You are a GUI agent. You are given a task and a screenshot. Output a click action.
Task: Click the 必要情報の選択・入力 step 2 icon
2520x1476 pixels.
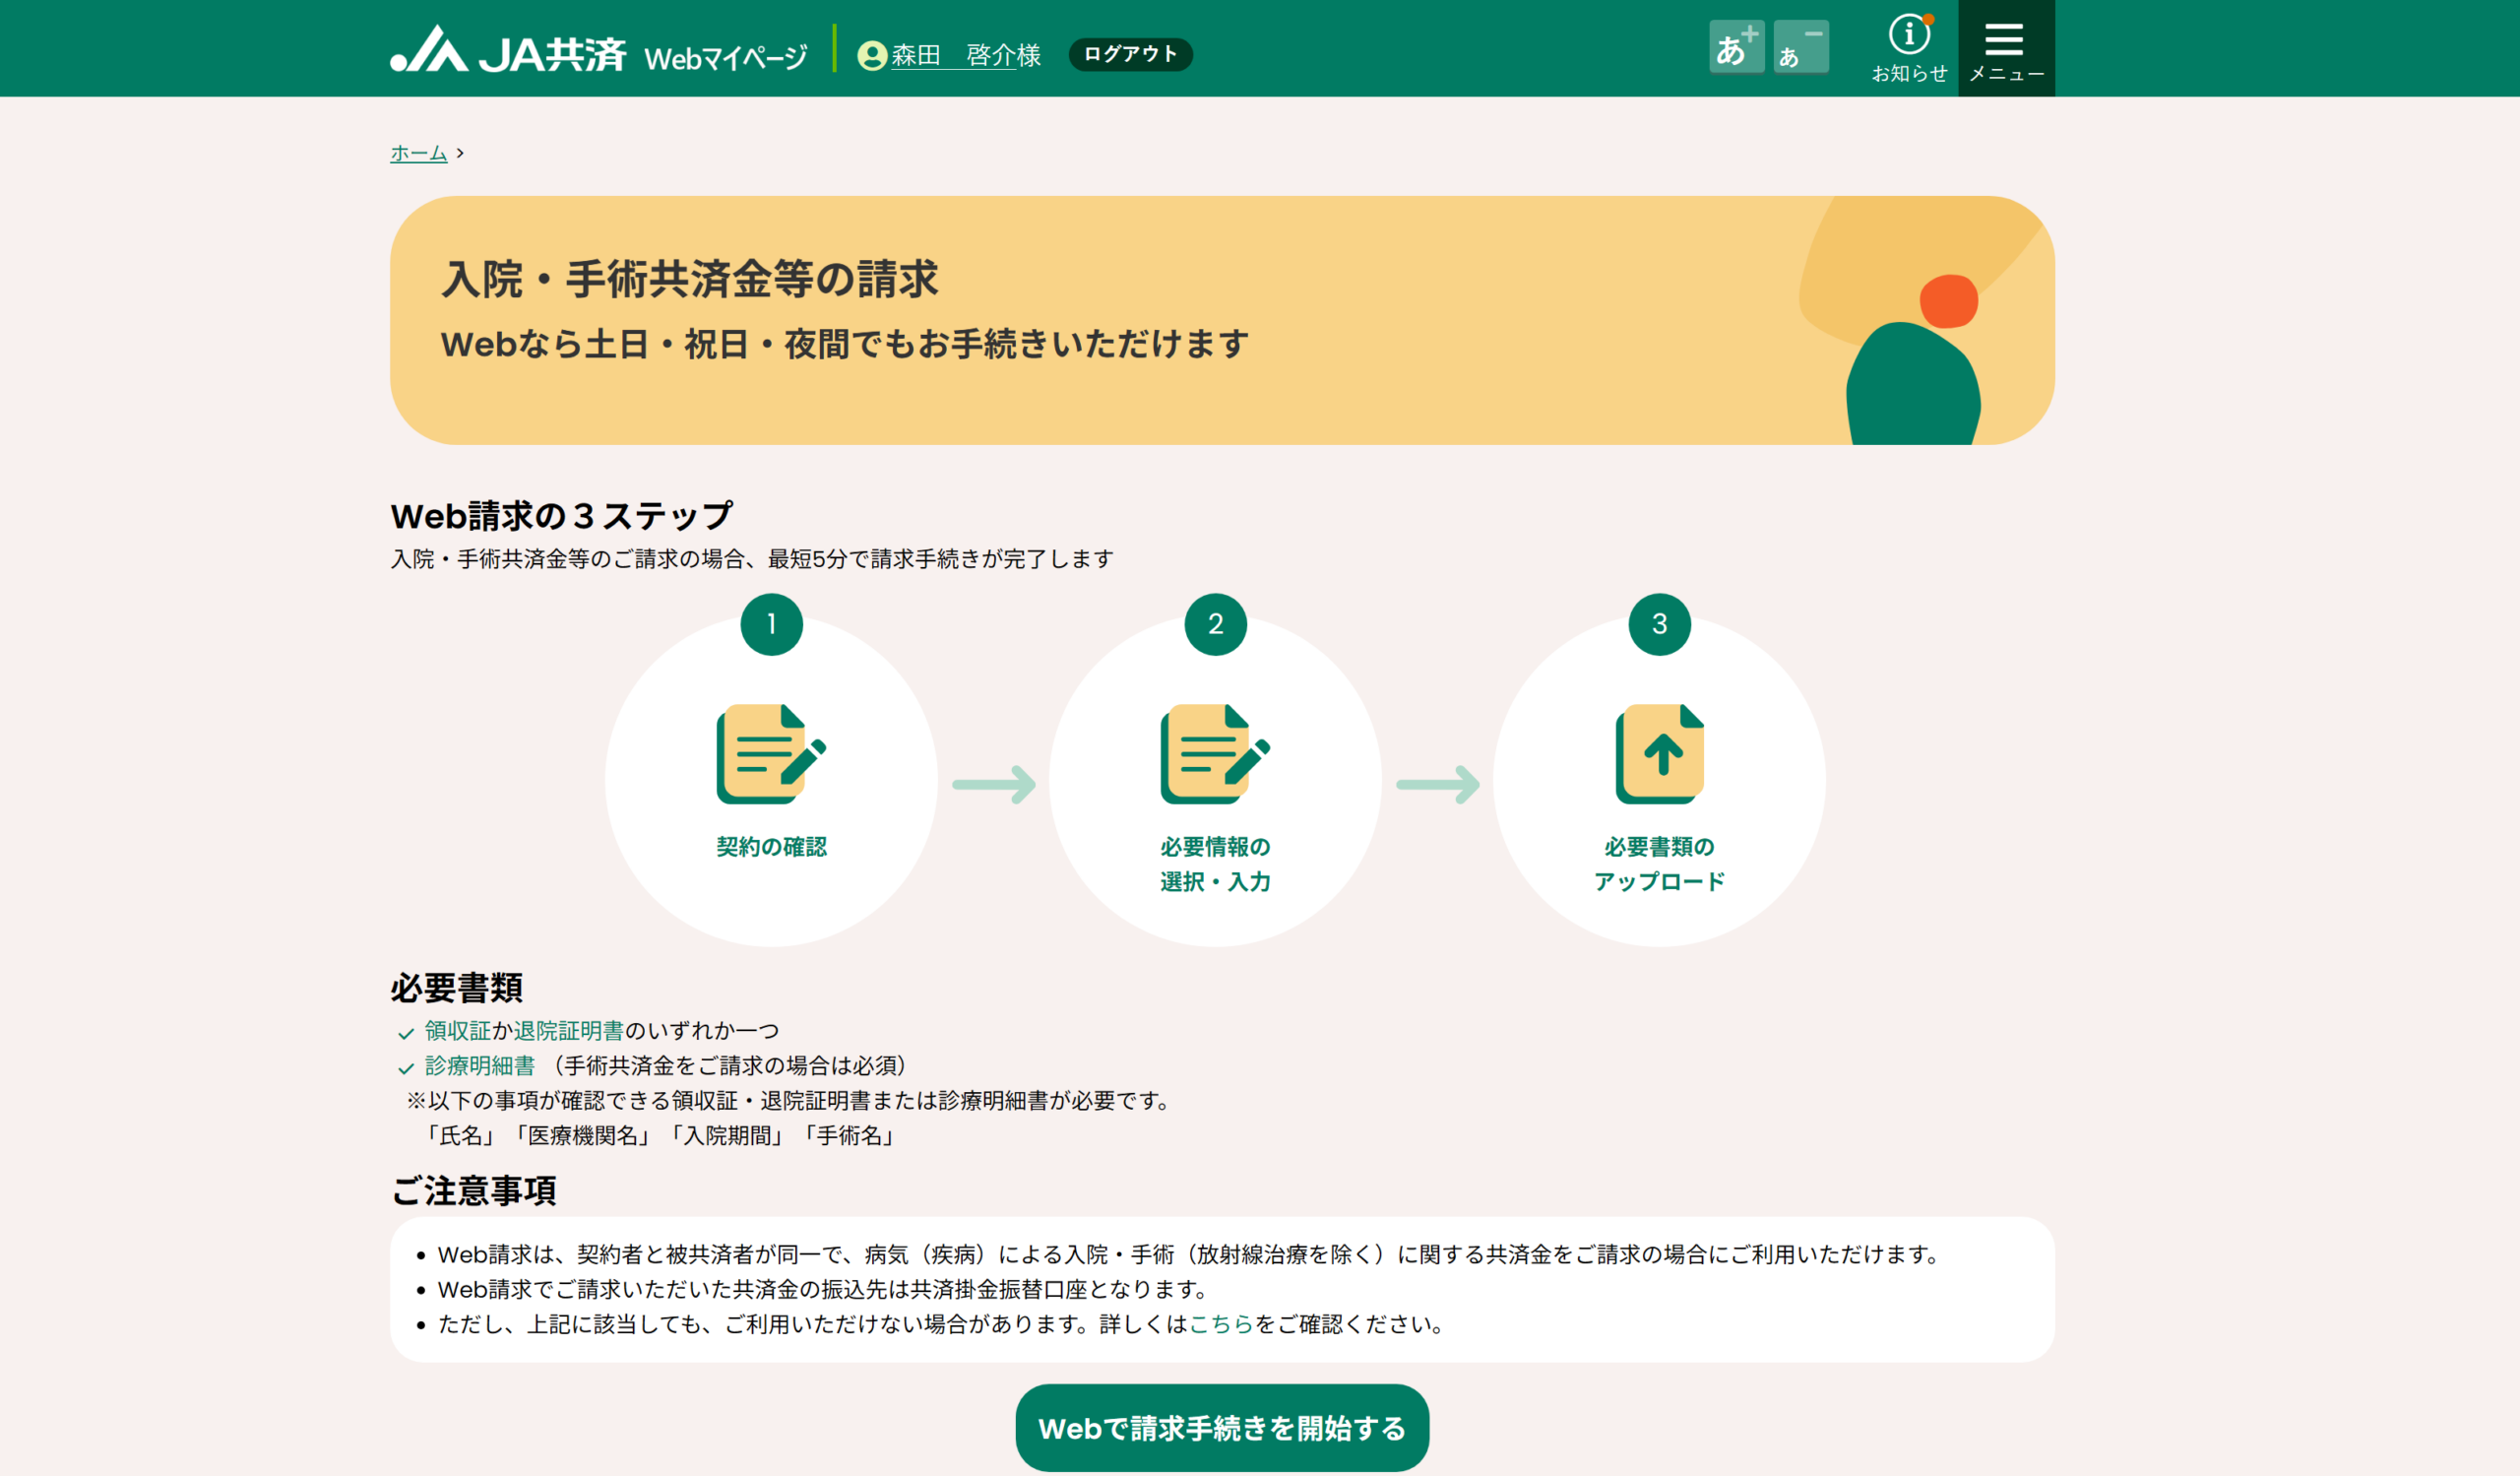(1214, 754)
